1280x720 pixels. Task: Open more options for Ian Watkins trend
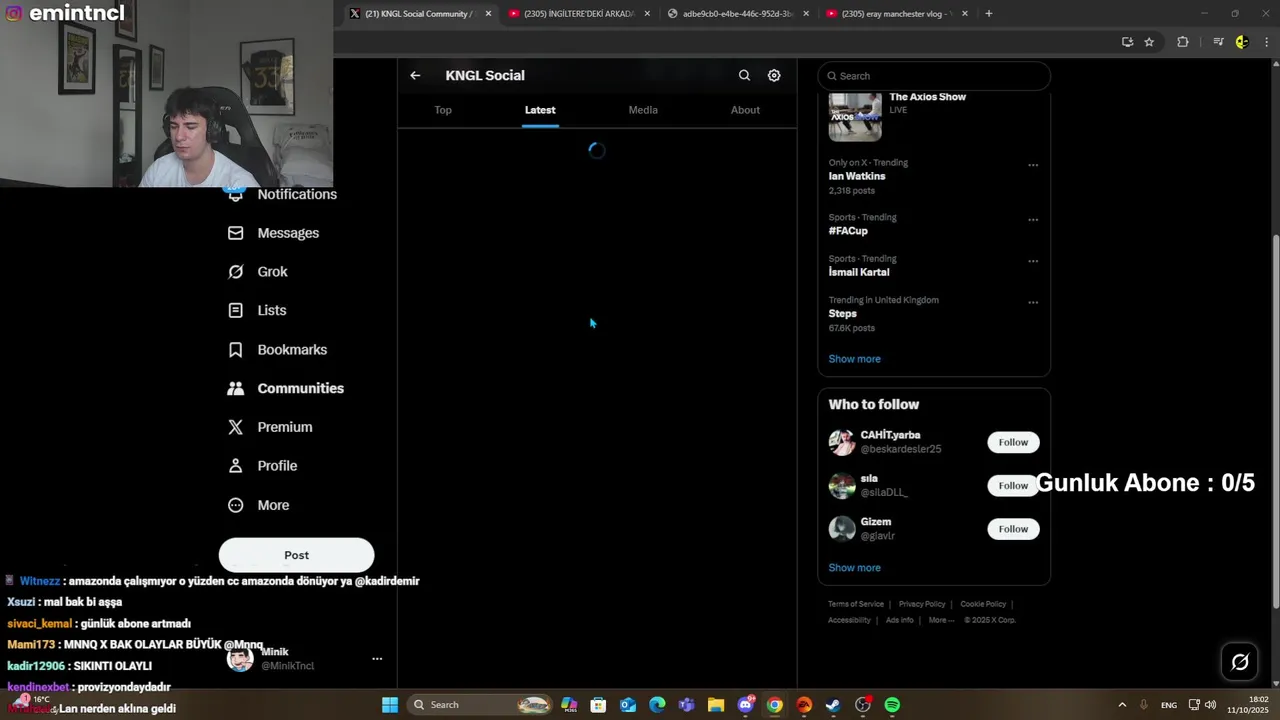pos(1033,165)
